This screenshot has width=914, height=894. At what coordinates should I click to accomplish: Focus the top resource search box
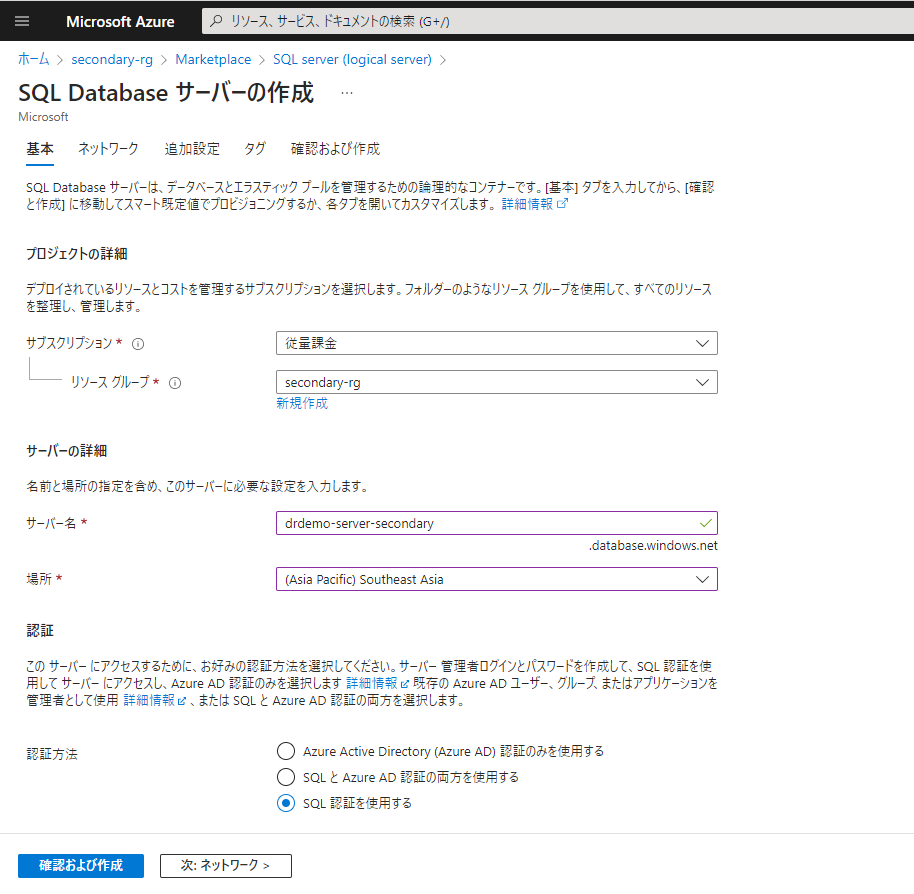(557, 21)
